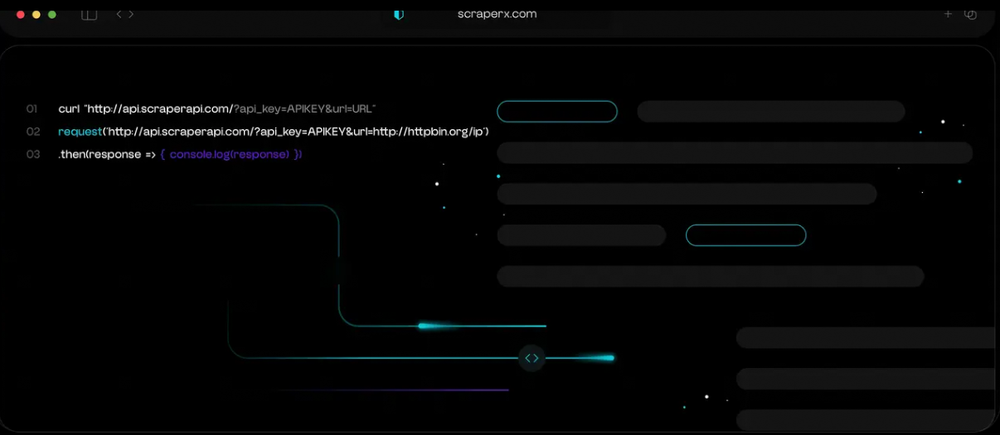Show the tab overview icon

pyautogui.click(x=971, y=14)
